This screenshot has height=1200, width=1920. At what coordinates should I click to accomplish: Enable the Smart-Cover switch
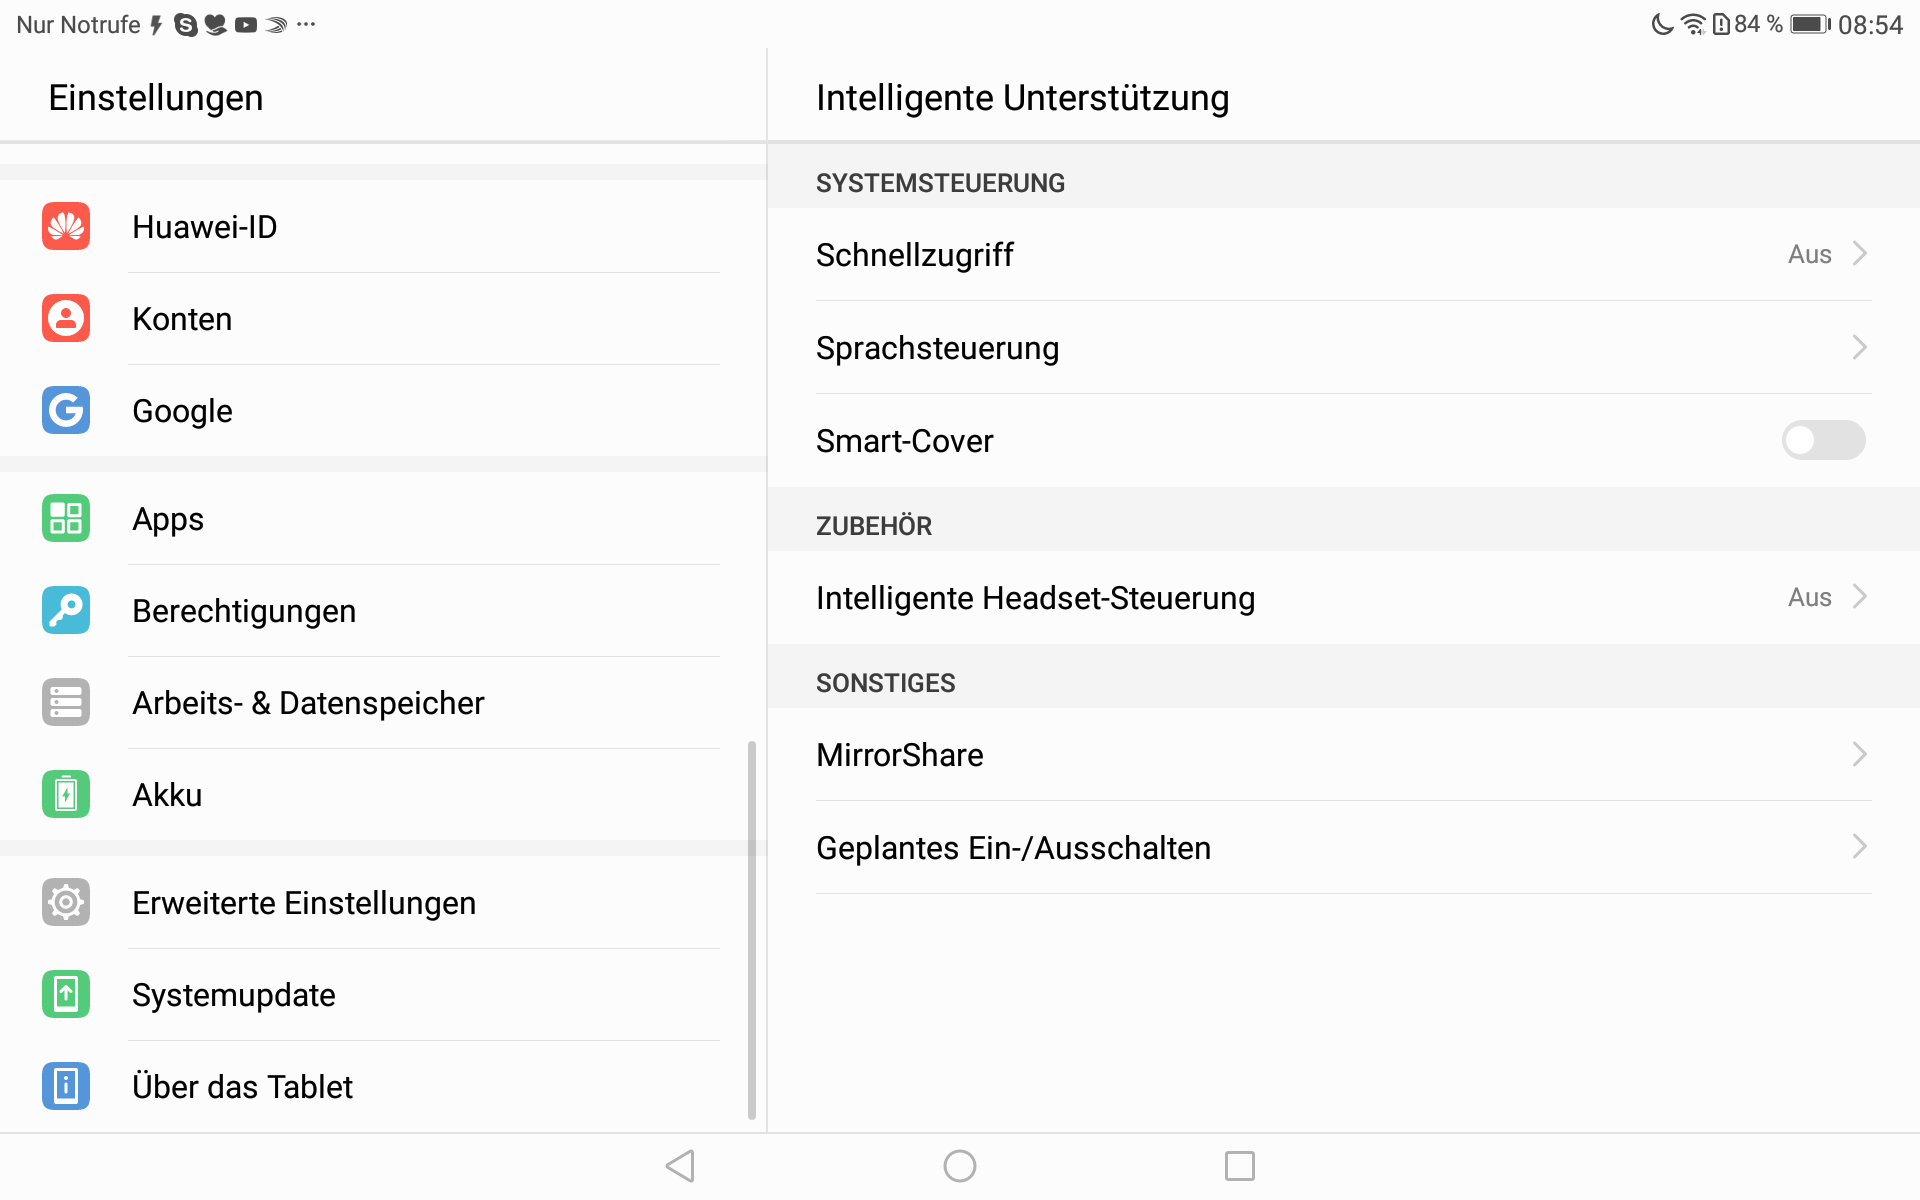[1823, 441]
